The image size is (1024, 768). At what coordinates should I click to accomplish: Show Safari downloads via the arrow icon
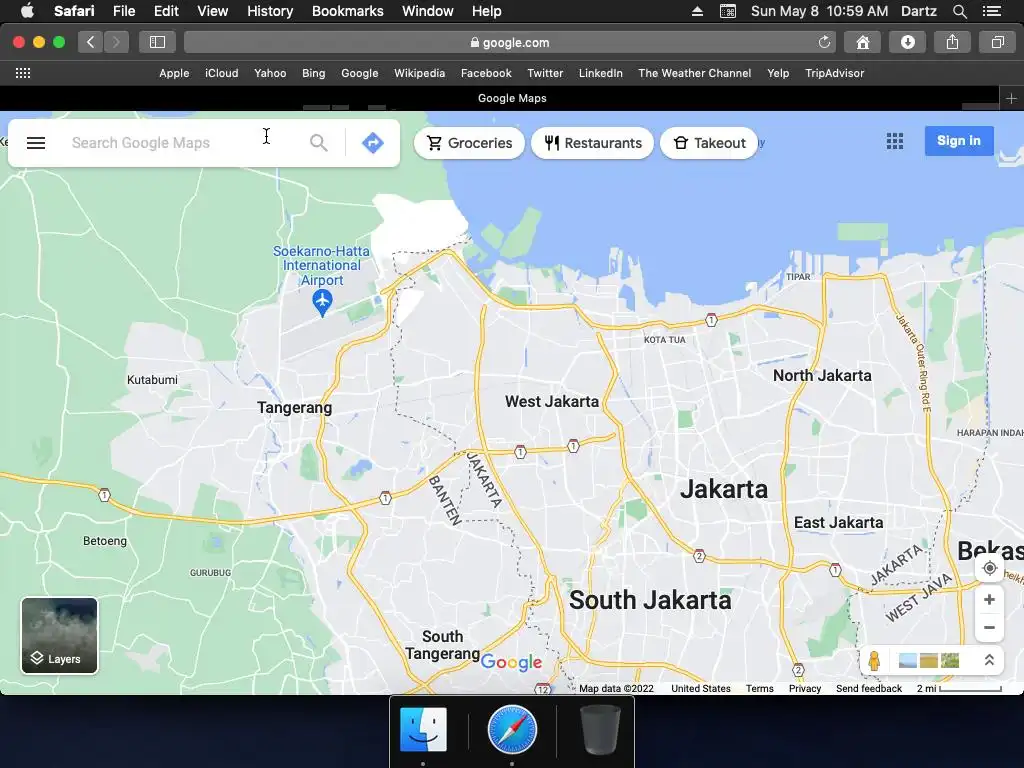[x=908, y=42]
